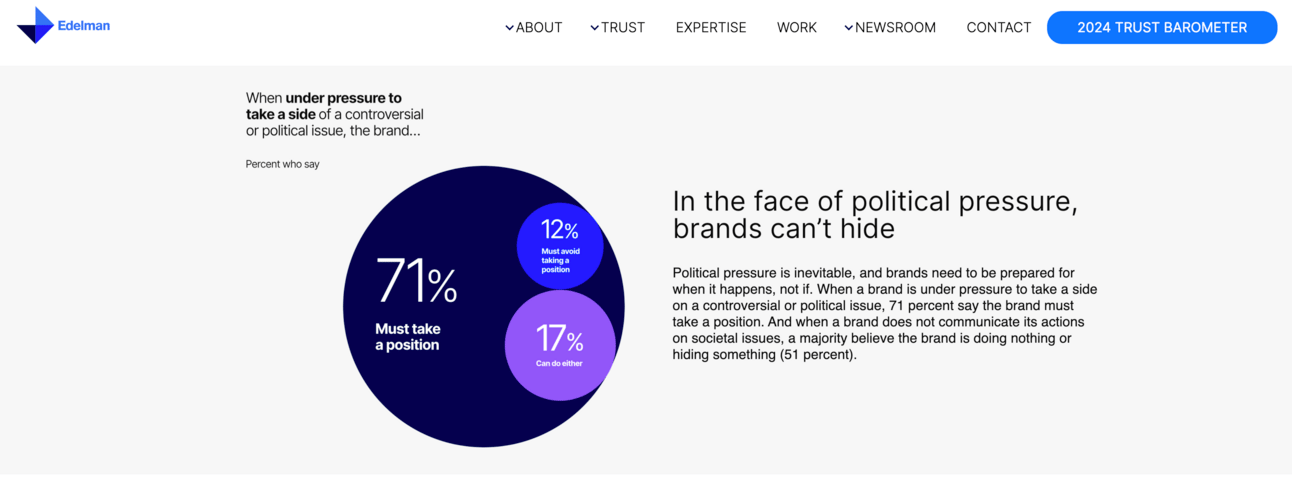This screenshot has width=1292, height=479.
Task: Expand the Trust dropdown chevron
Action: click(x=594, y=28)
